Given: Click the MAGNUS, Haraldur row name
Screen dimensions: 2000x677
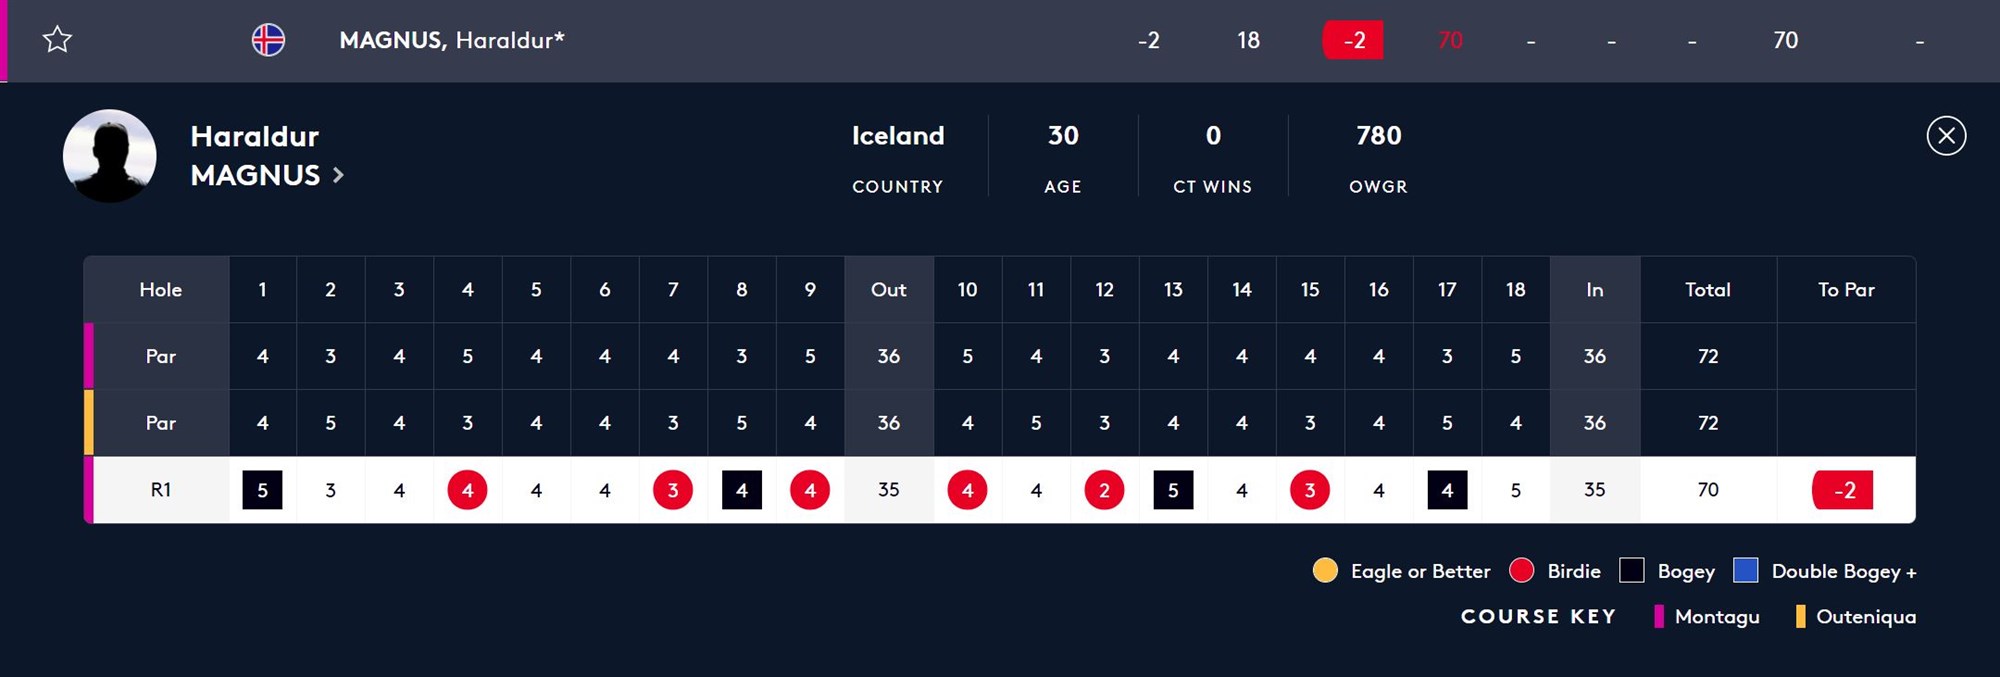Looking at the screenshot, I should coord(452,40).
